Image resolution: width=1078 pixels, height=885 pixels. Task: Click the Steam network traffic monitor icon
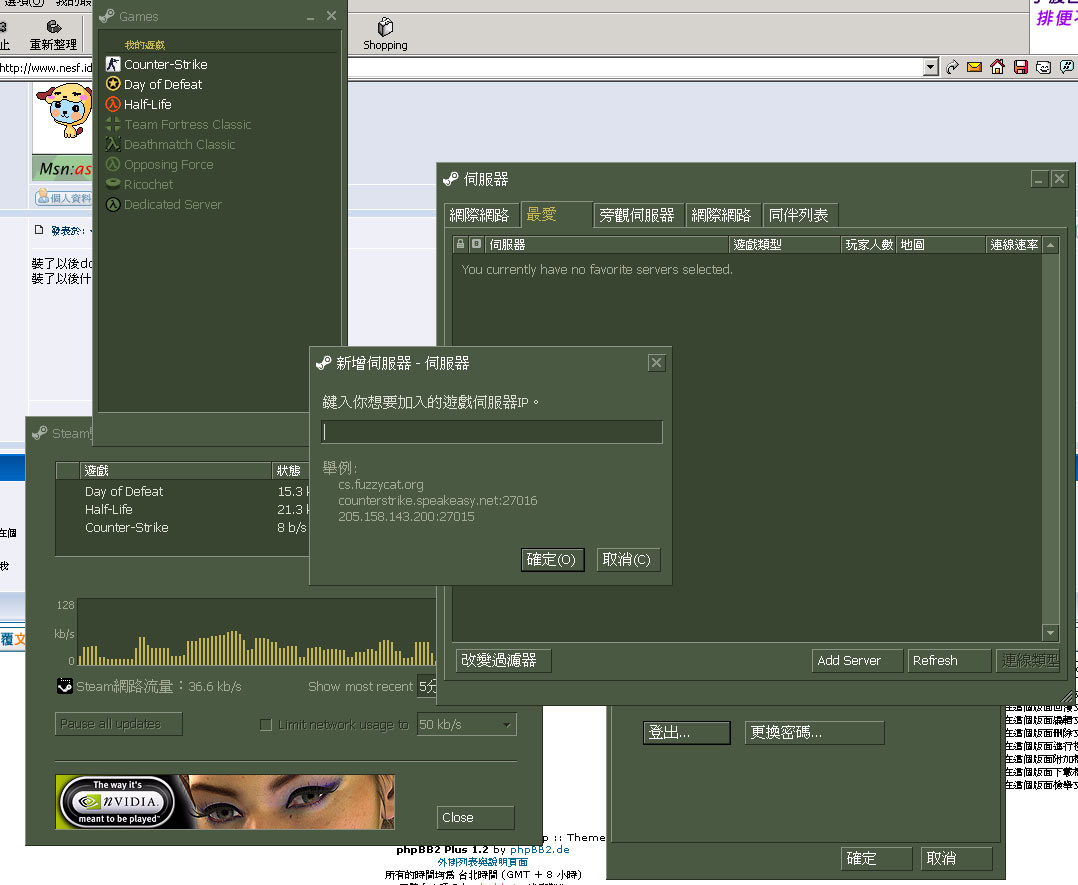point(65,686)
